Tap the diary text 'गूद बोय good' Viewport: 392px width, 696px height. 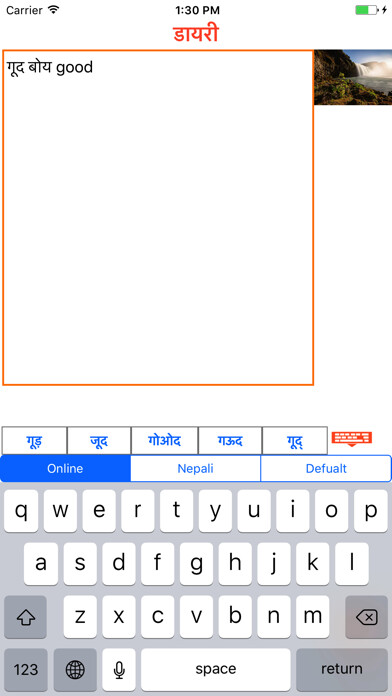click(x=50, y=67)
